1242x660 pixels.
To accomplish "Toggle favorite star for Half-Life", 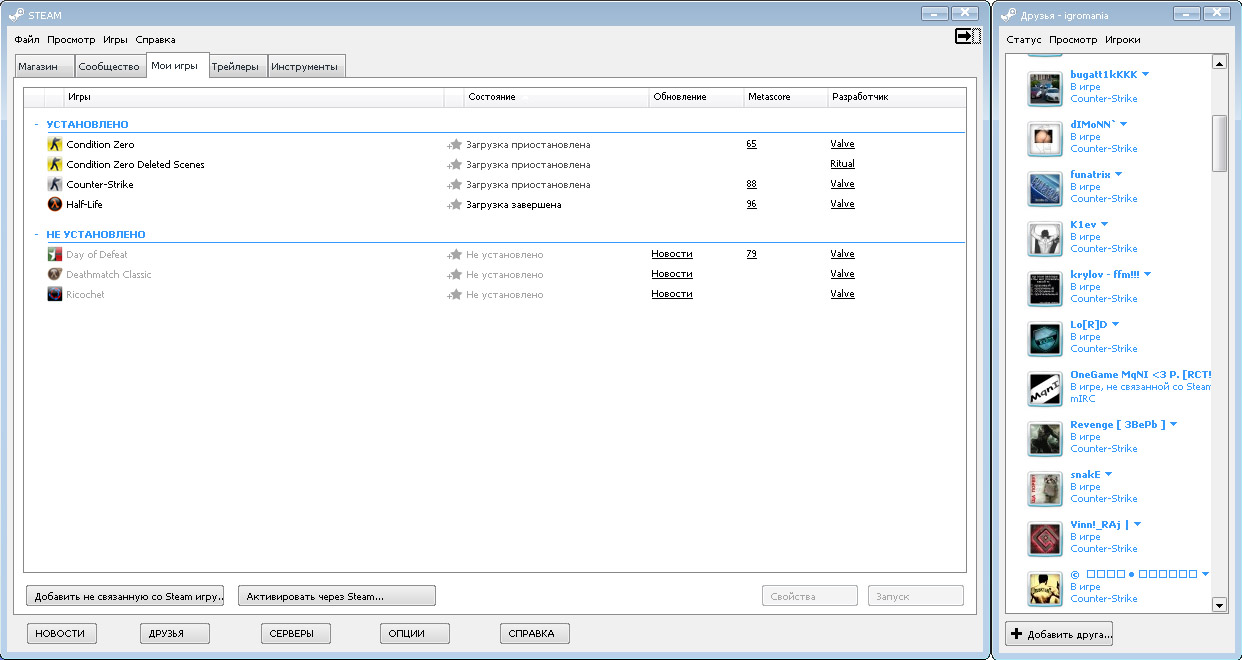I will 454,205.
